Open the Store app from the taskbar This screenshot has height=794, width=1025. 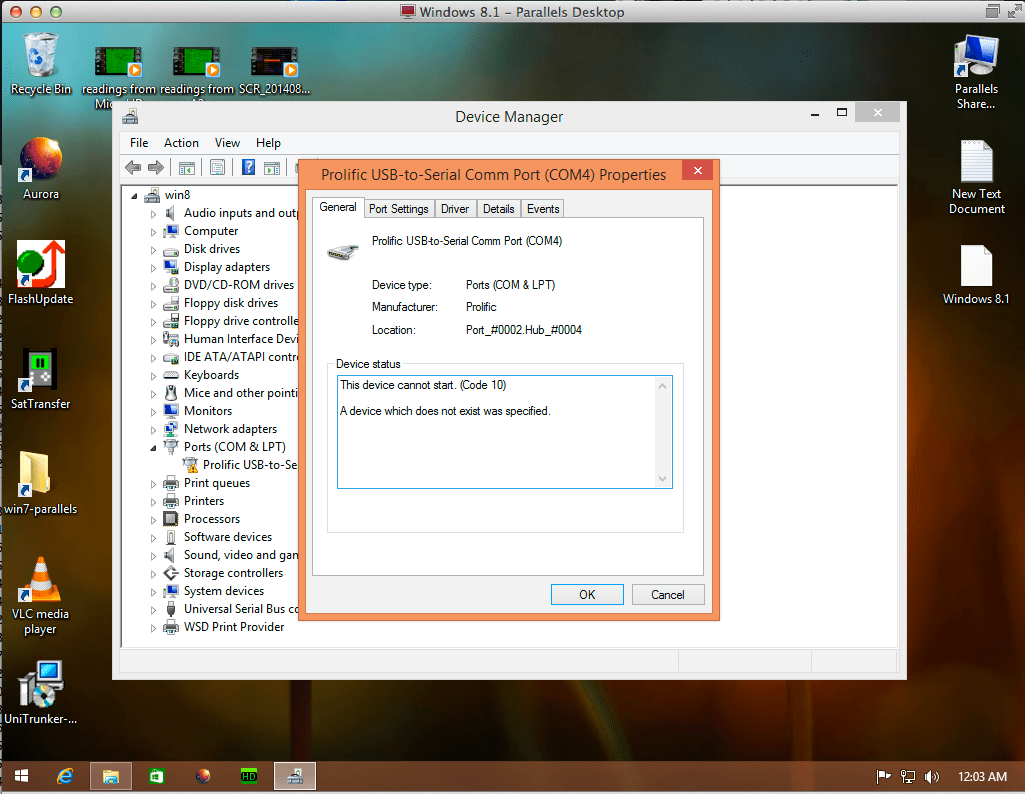[156, 776]
